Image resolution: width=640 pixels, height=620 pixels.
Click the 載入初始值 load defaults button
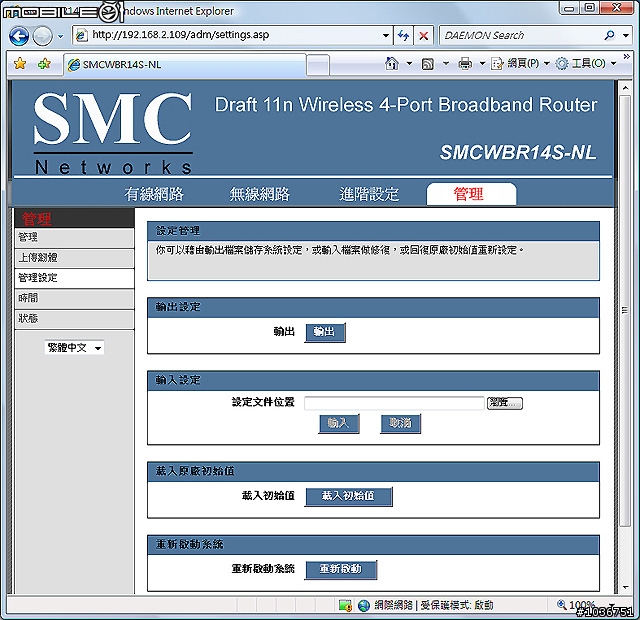coord(349,496)
